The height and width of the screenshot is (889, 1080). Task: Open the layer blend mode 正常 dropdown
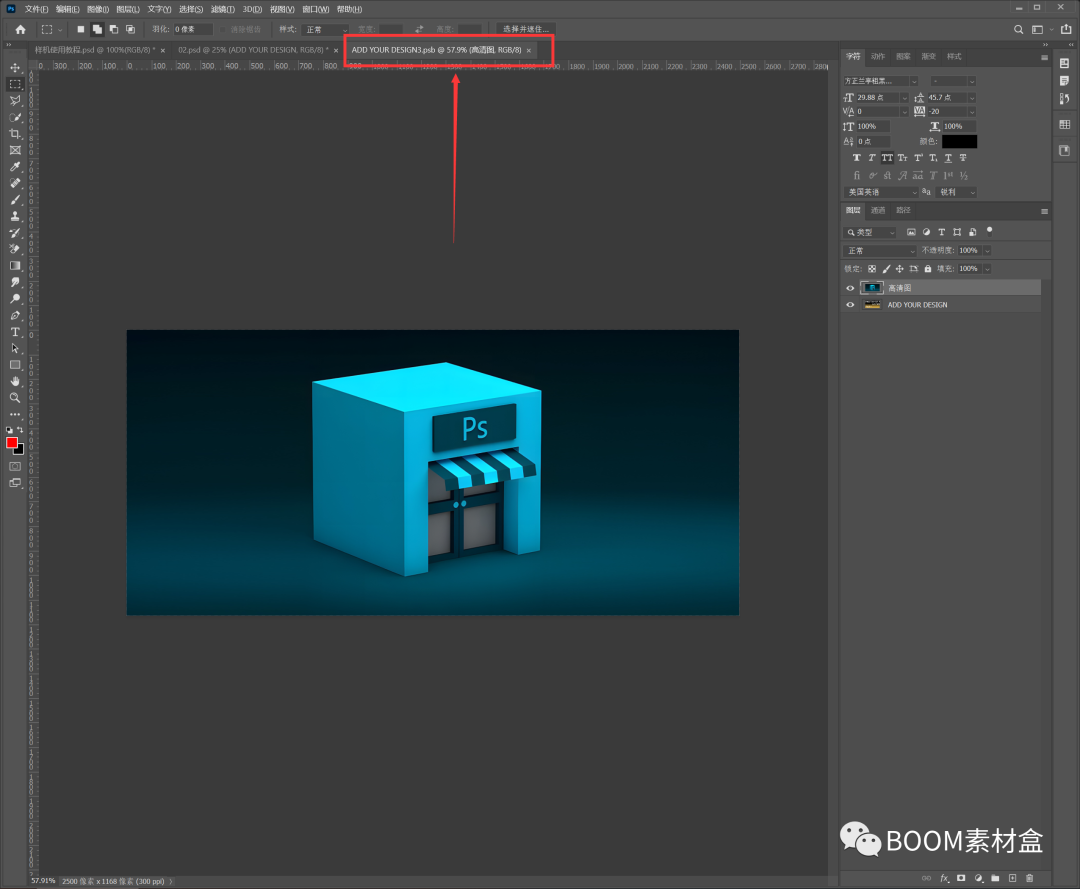point(879,251)
